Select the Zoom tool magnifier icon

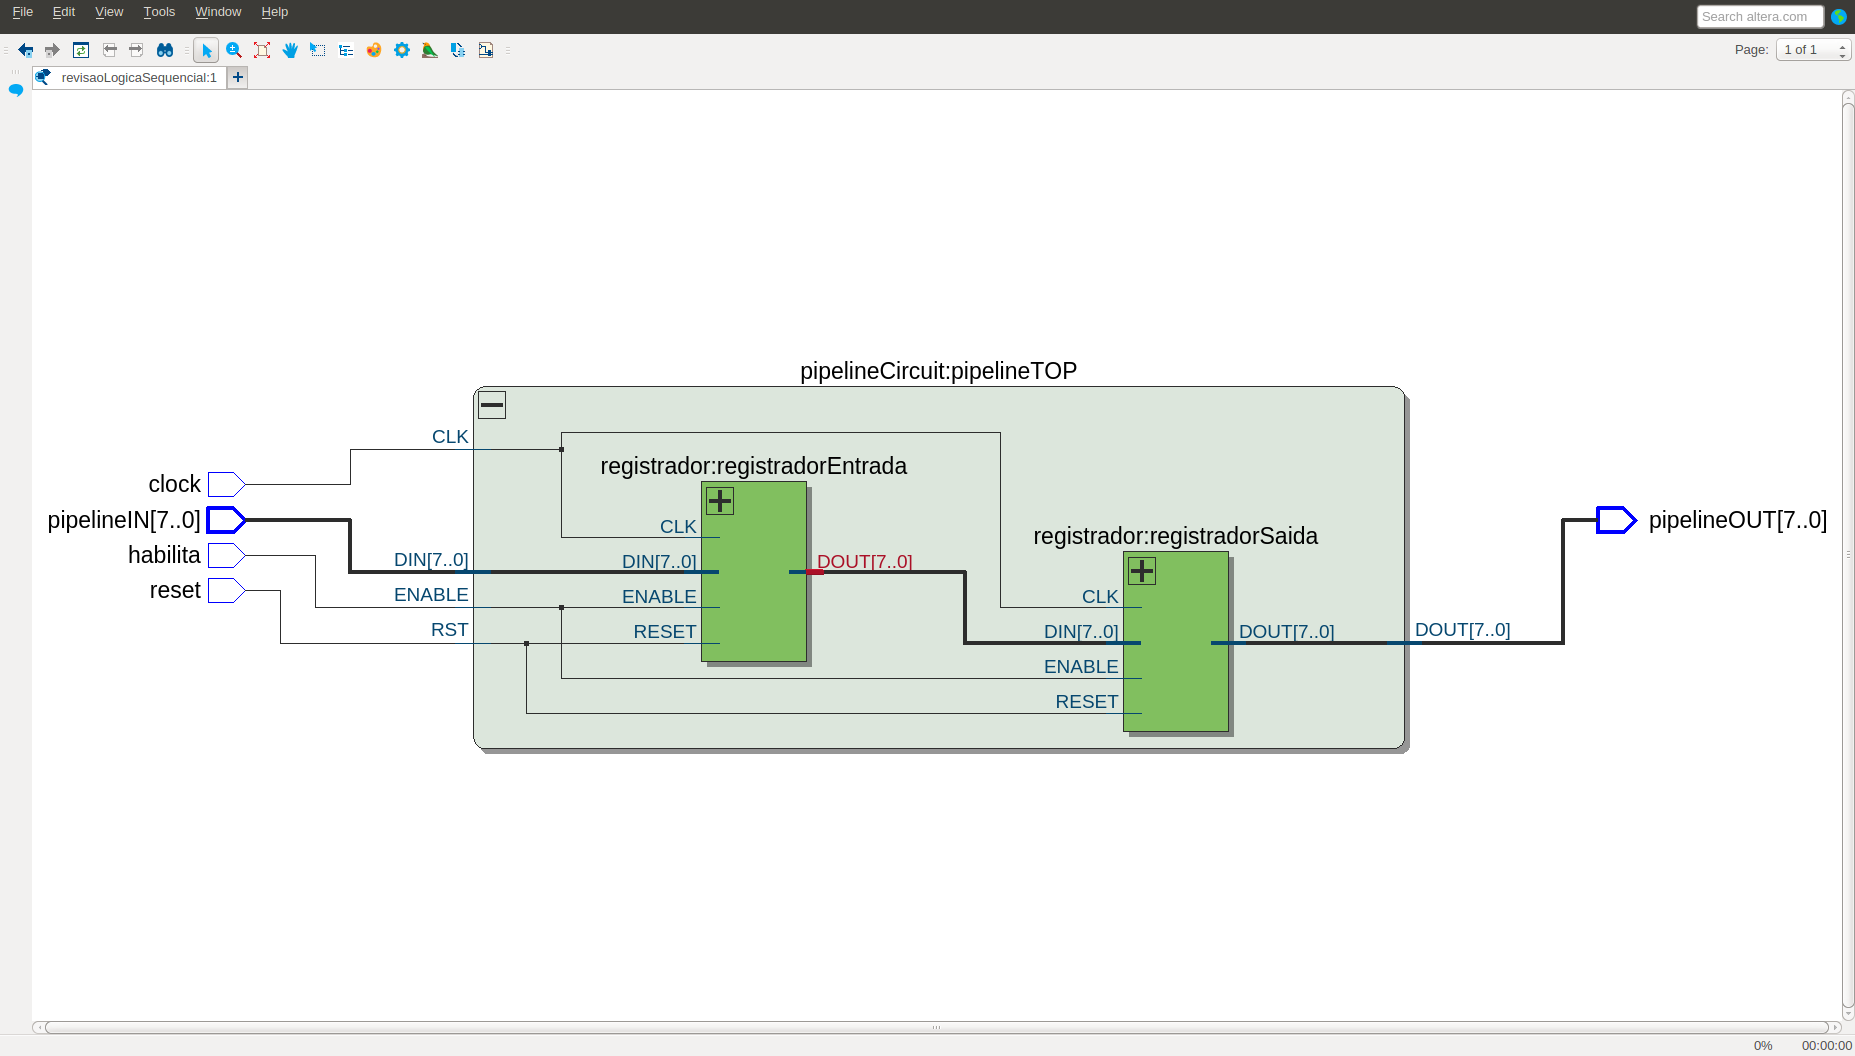[234, 50]
